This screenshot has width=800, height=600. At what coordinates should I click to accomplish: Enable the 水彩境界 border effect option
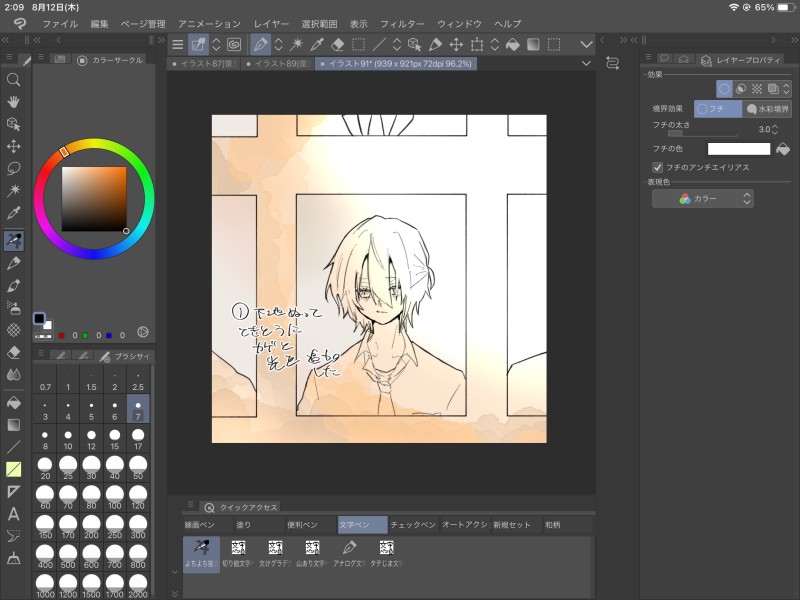coord(768,109)
